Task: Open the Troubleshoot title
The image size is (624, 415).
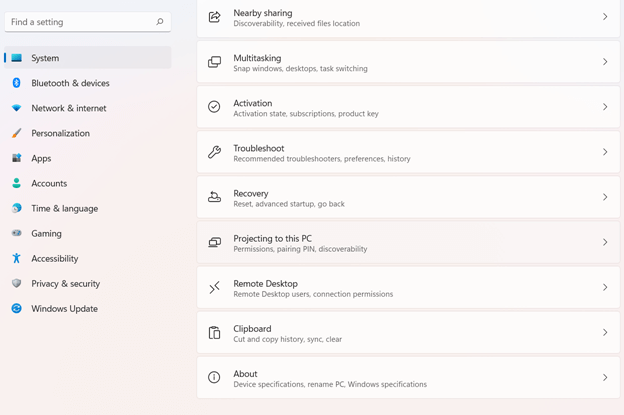Action: point(259,148)
